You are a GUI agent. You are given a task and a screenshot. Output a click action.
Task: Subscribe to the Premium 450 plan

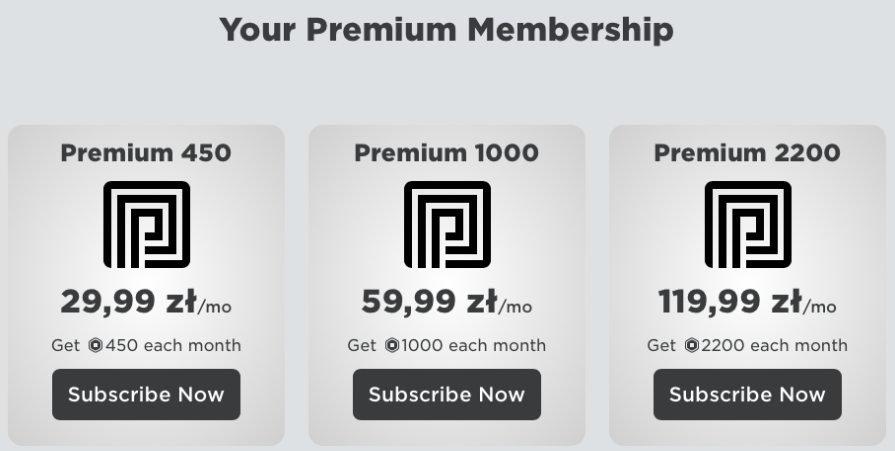pos(146,394)
